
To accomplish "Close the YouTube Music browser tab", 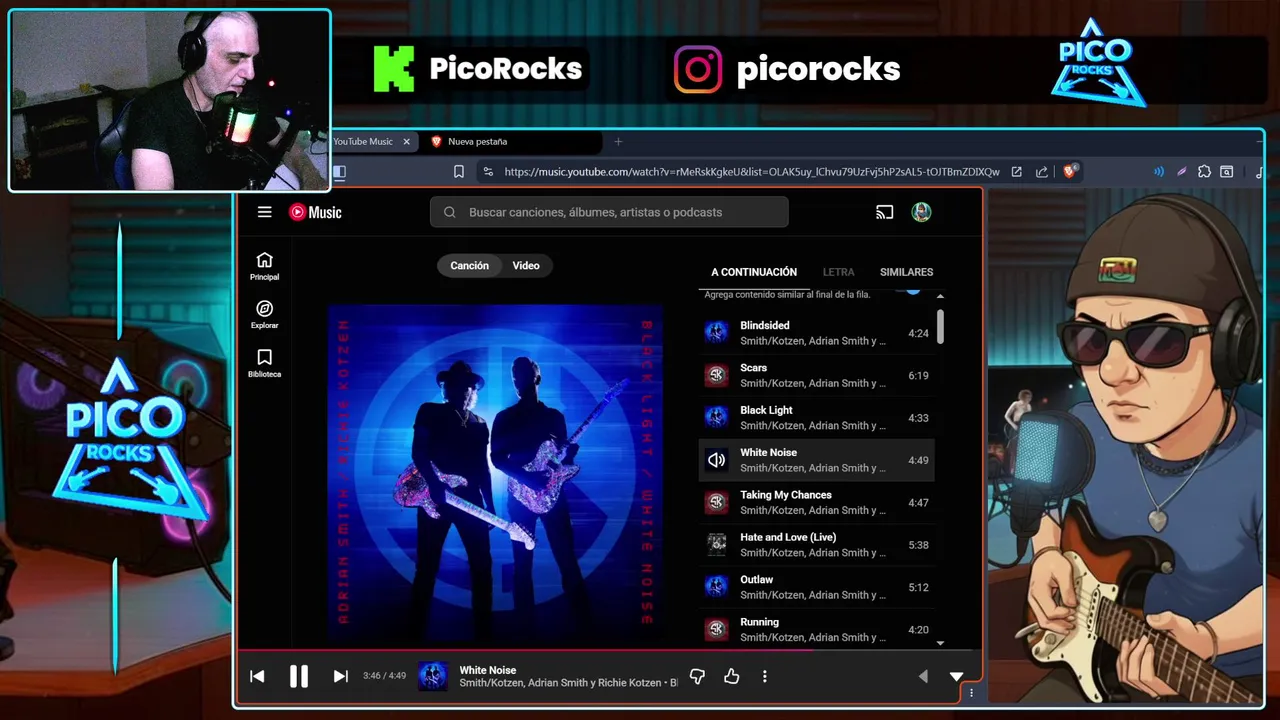I will pyautogui.click(x=406, y=142).
